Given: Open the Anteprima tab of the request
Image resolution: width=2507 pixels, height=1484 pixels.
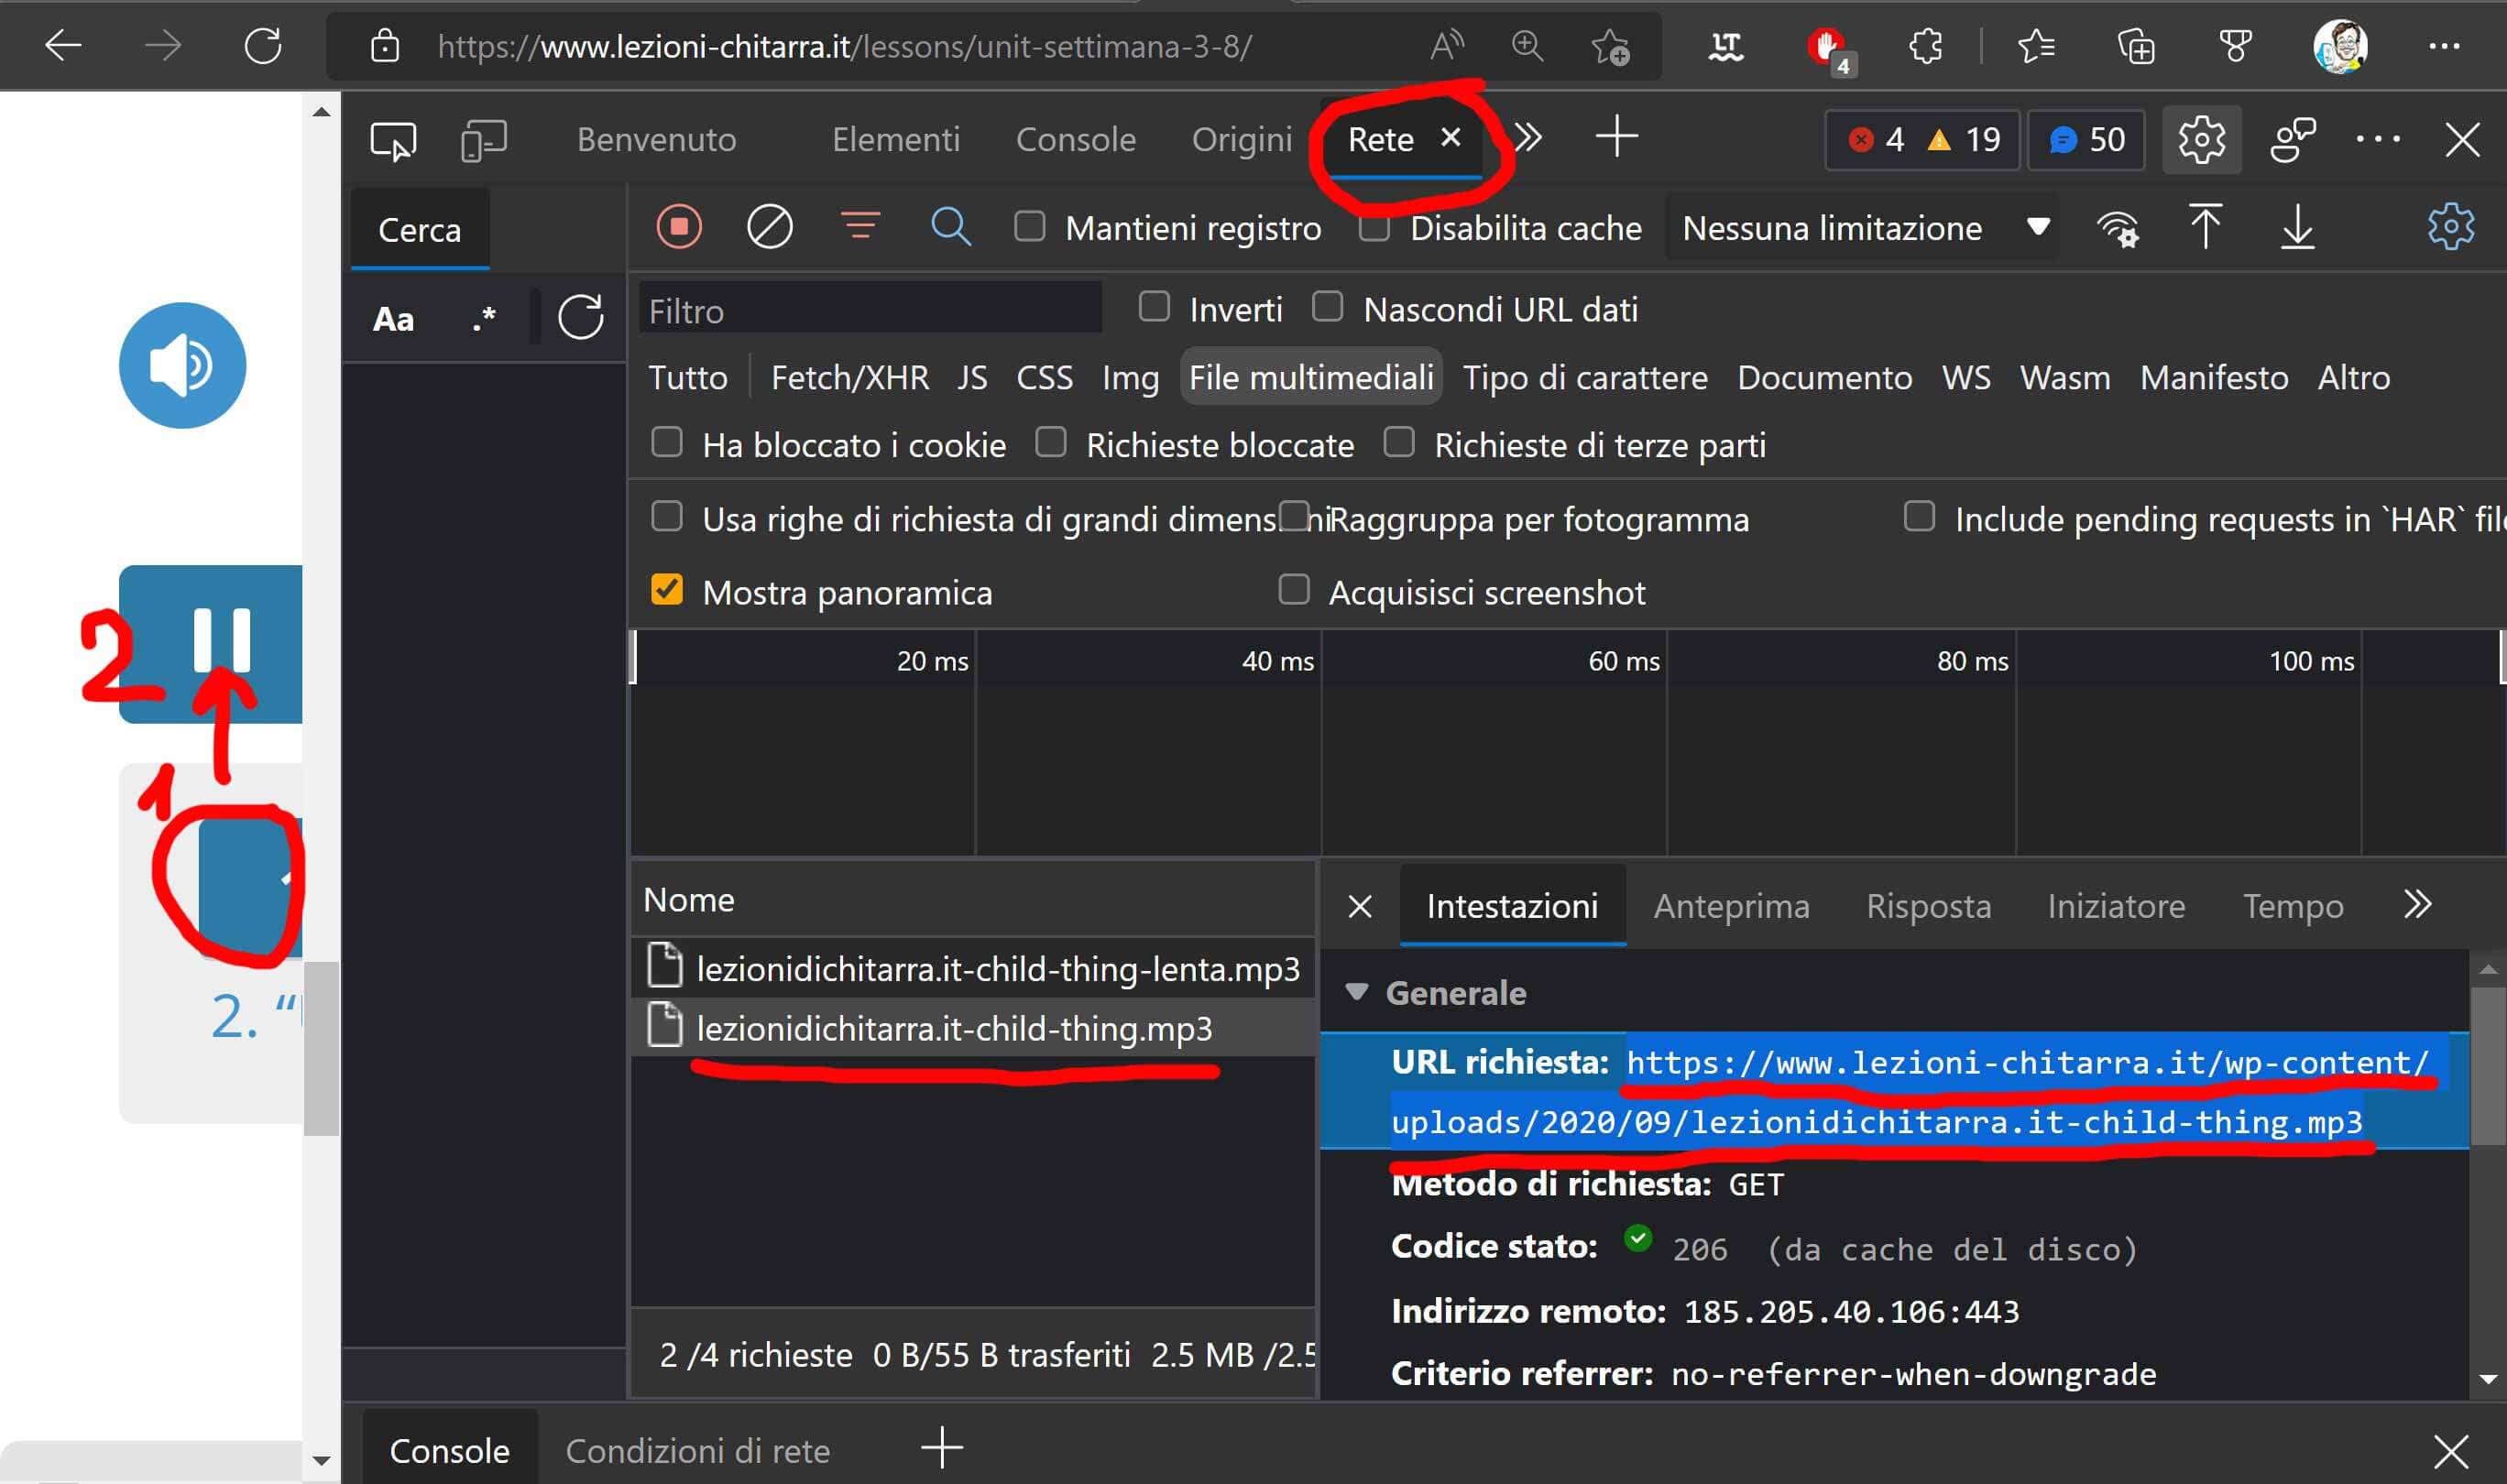Looking at the screenshot, I should click(x=1731, y=906).
